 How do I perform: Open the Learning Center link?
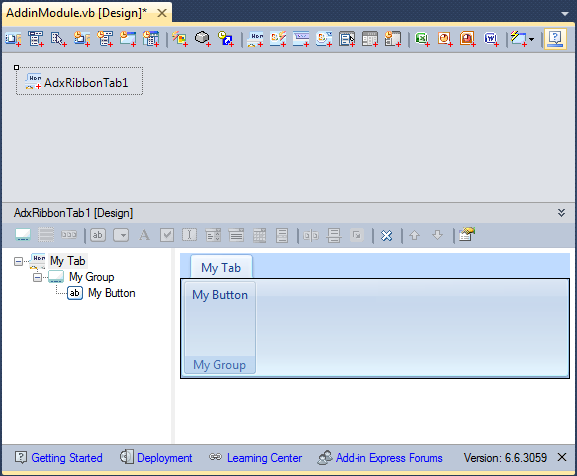tap(264, 458)
